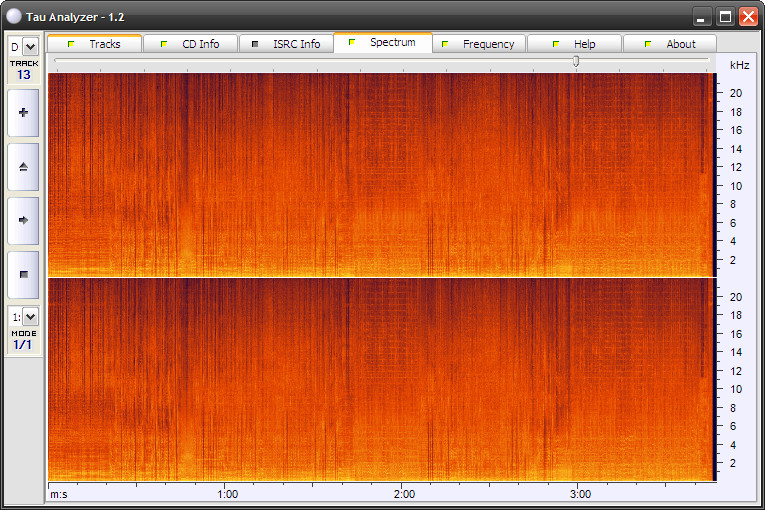
Task: Click the lower channel spectrogram
Action: coord(380,380)
